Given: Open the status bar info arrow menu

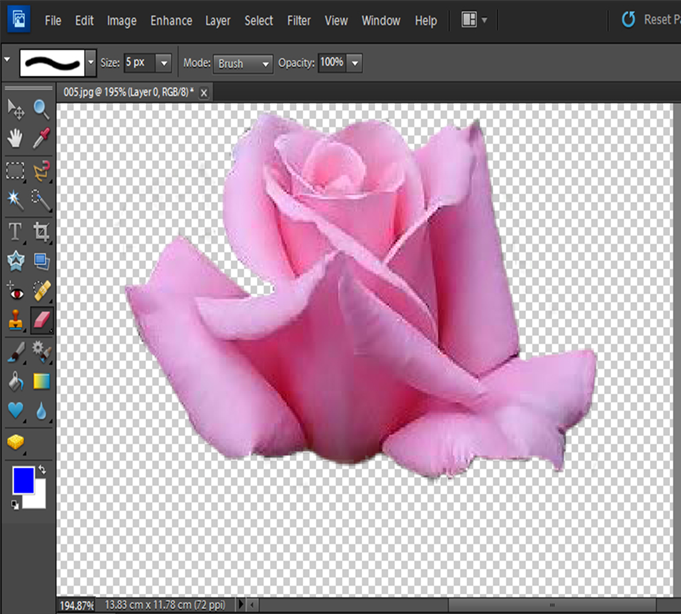Looking at the screenshot, I should (x=241, y=604).
